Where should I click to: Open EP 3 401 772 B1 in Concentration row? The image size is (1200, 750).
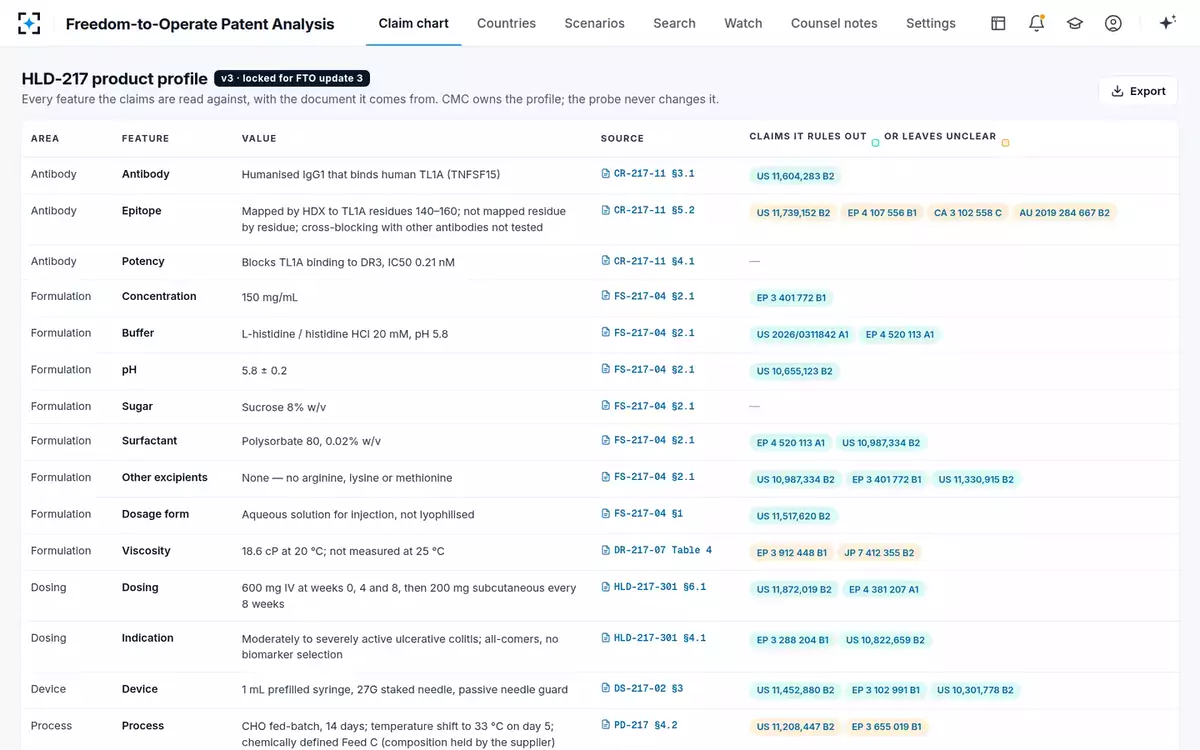pyautogui.click(x=791, y=298)
